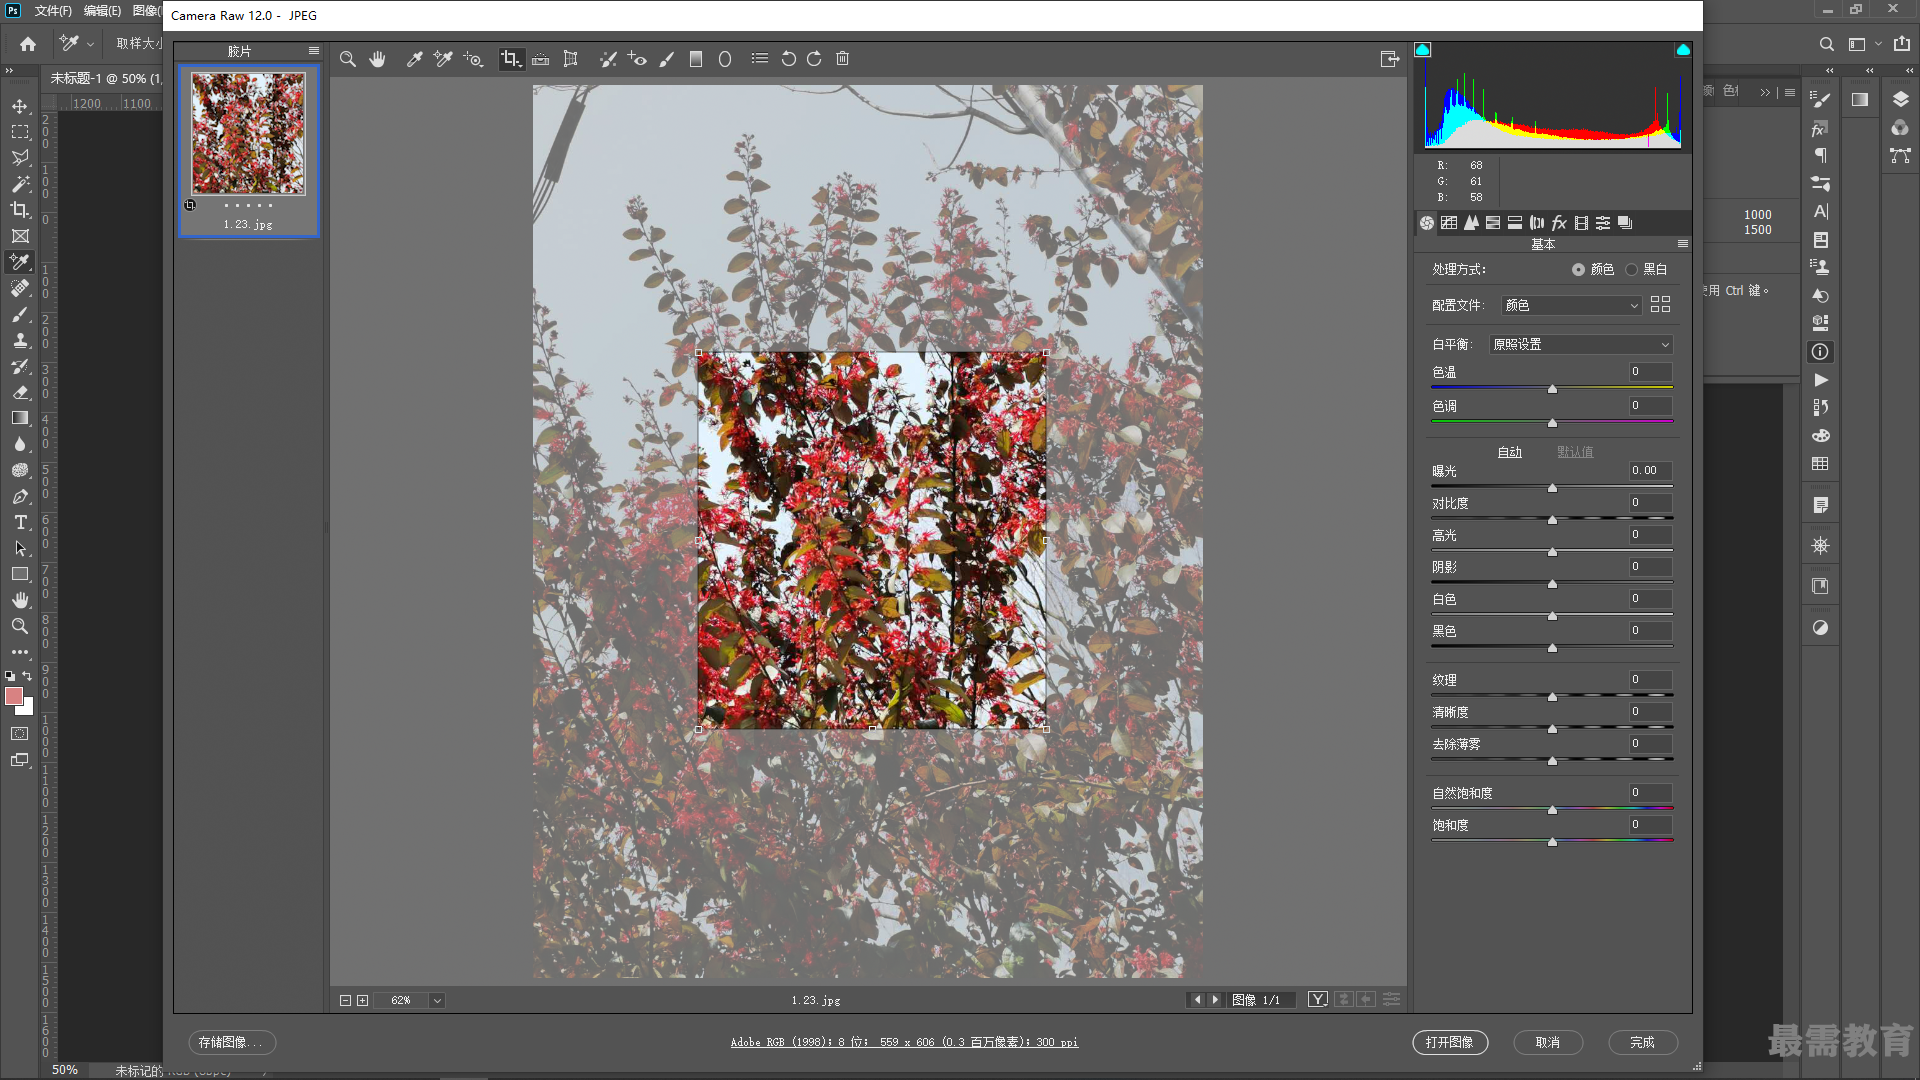Click the 取消 cancel button
1920x1080 pixels.
click(x=1548, y=1043)
